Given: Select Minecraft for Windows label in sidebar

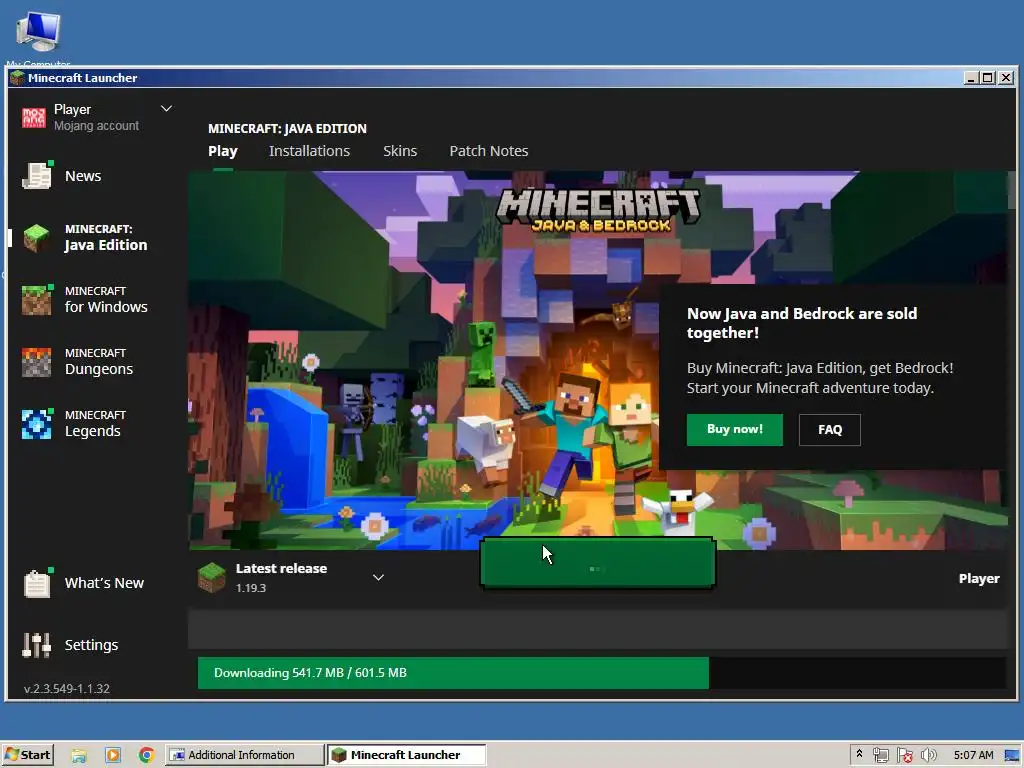Looking at the screenshot, I should 106,300.
